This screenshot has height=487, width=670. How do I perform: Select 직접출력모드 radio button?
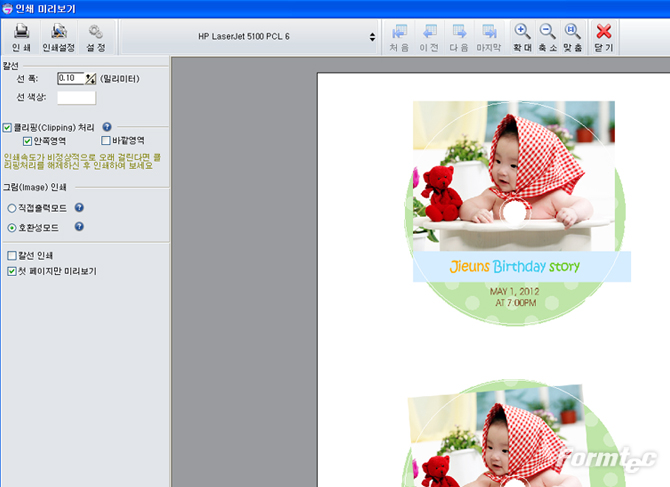[12, 208]
